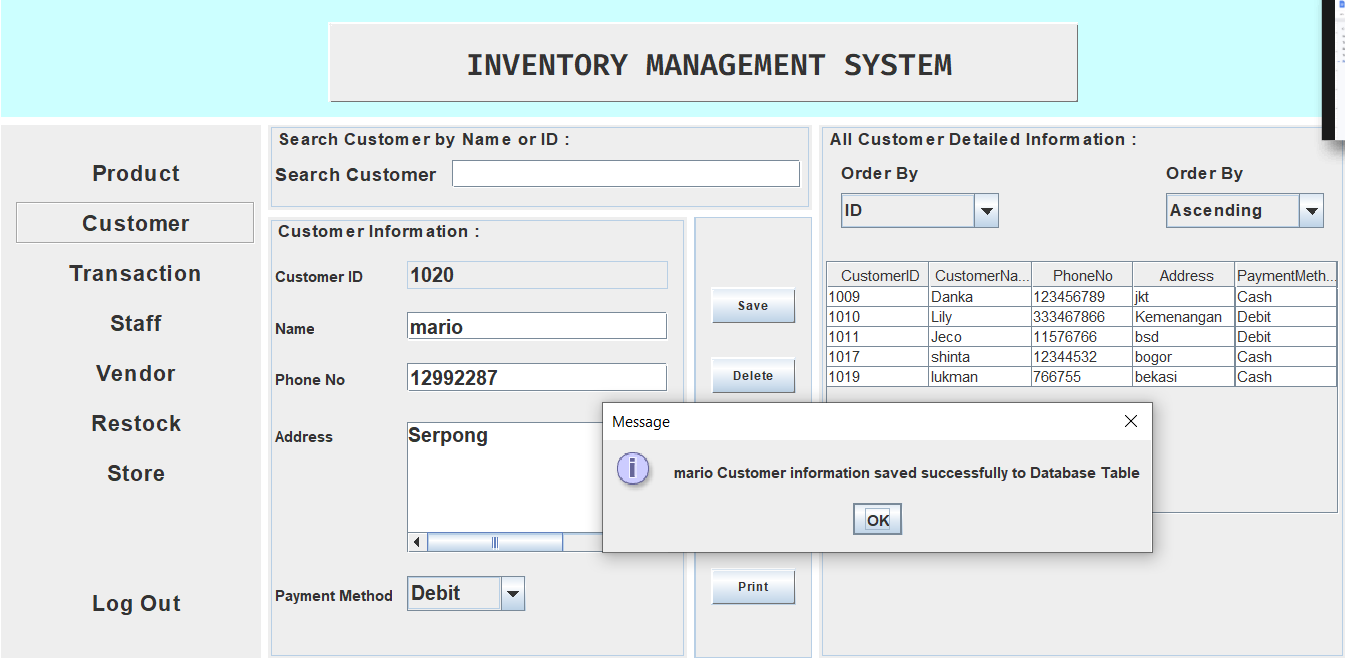The height and width of the screenshot is (663, 1345).
Task: Click Log Out in the sidebar
Action: (x=136, y=603)
